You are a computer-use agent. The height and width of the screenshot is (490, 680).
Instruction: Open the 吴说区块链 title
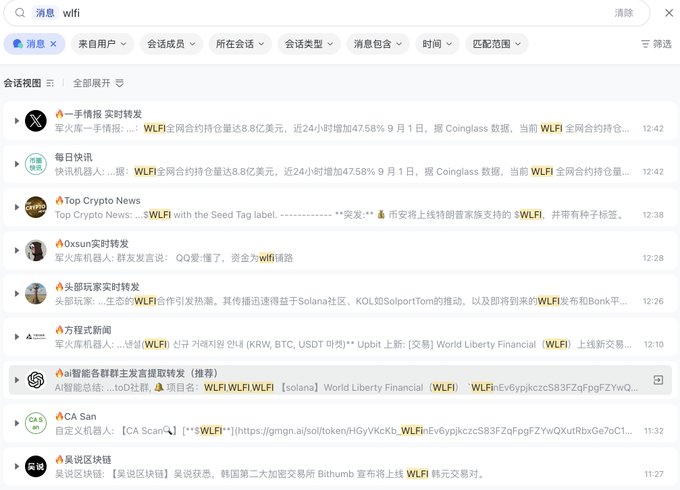click(83, 459)
